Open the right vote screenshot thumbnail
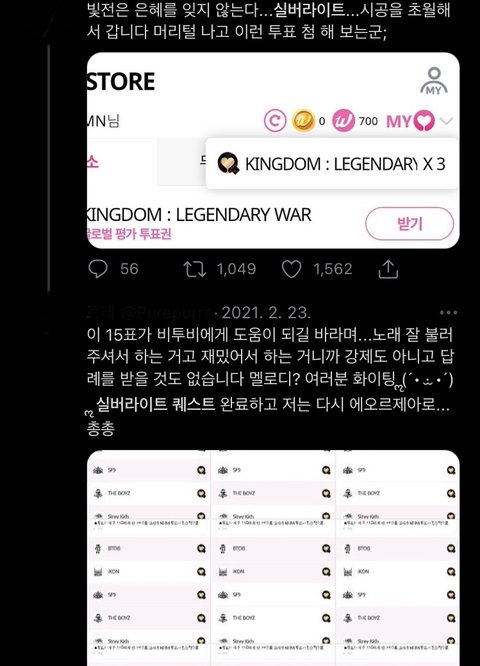 (x=398, y=558)
